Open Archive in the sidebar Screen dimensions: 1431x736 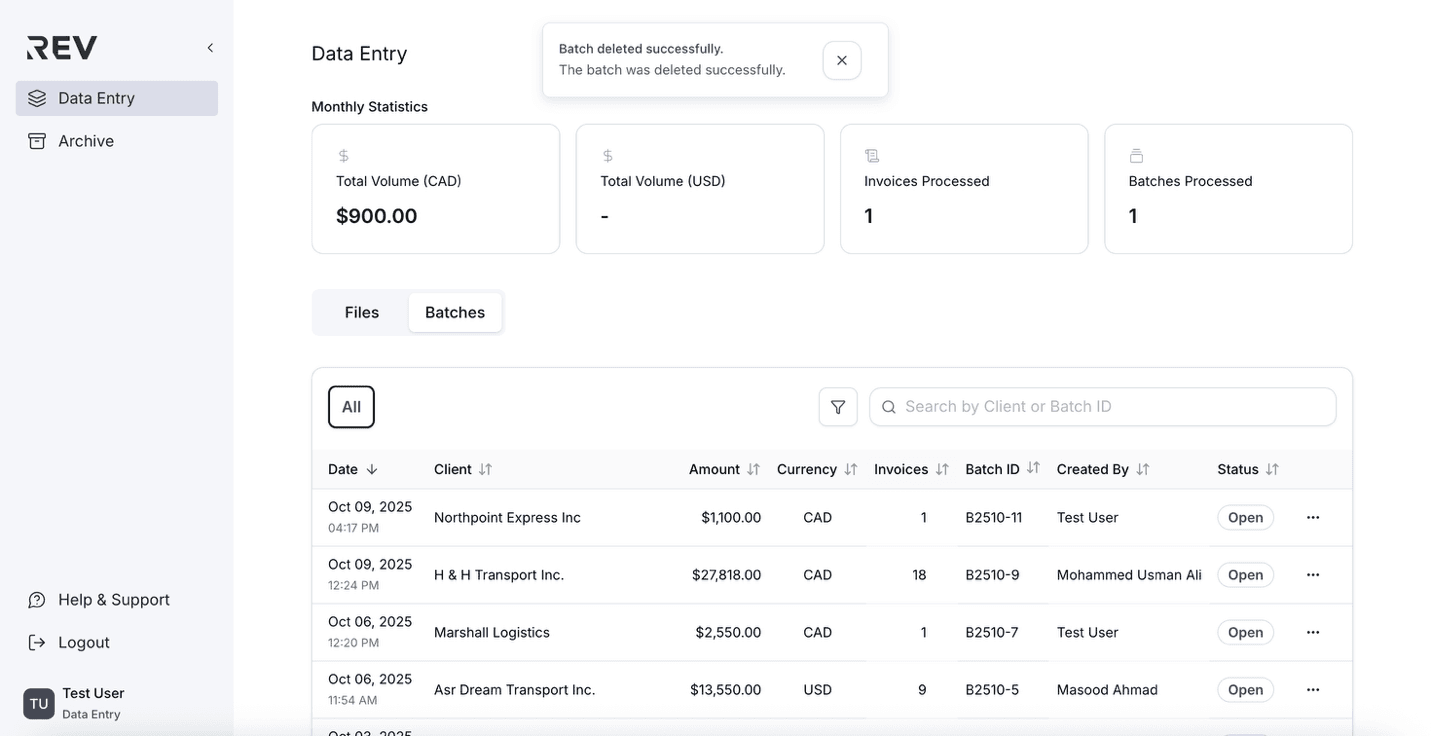click(86, 141)
